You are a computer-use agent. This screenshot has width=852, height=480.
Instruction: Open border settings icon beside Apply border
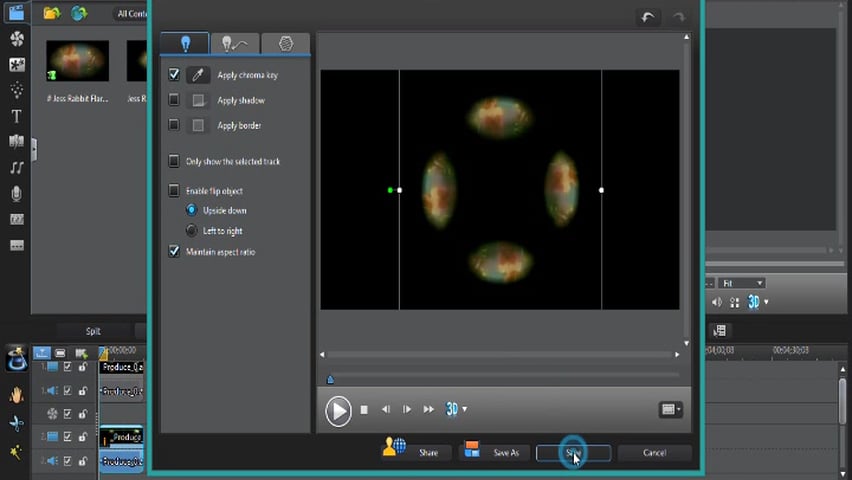tap(198, 126)
